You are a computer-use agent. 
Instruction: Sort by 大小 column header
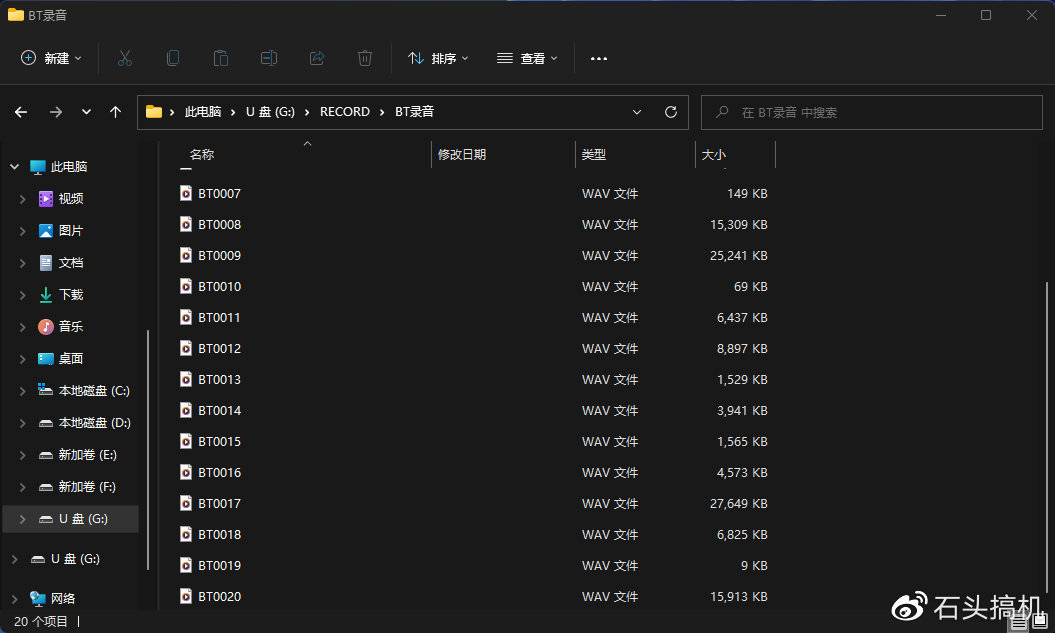(713, 155)
